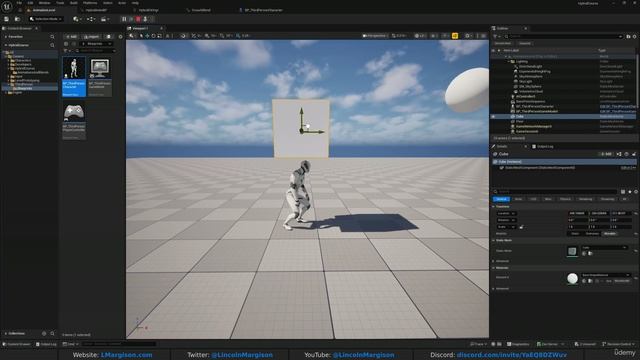640x360 pixels.
Task: Toggle surface snapping in viewport toolbar
Action: [x=194, y=36]
